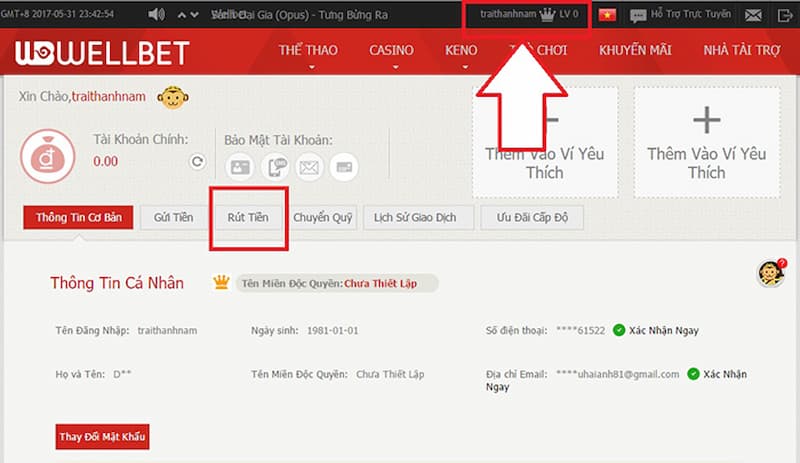Click the Thay Đổi Mật Khẩu button

click(103, 437)
